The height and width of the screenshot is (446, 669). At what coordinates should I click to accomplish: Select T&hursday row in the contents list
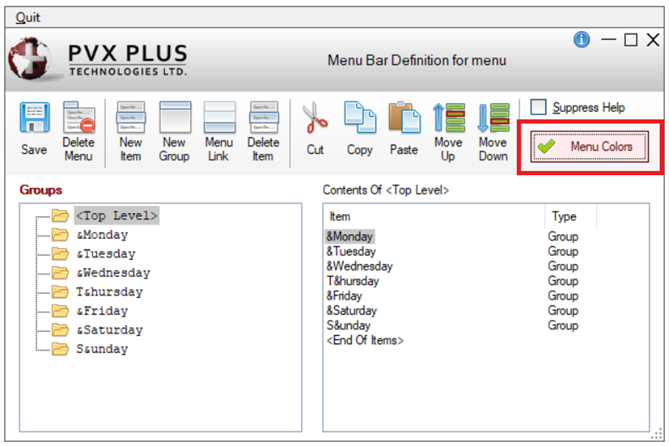(x=354, y=281)
